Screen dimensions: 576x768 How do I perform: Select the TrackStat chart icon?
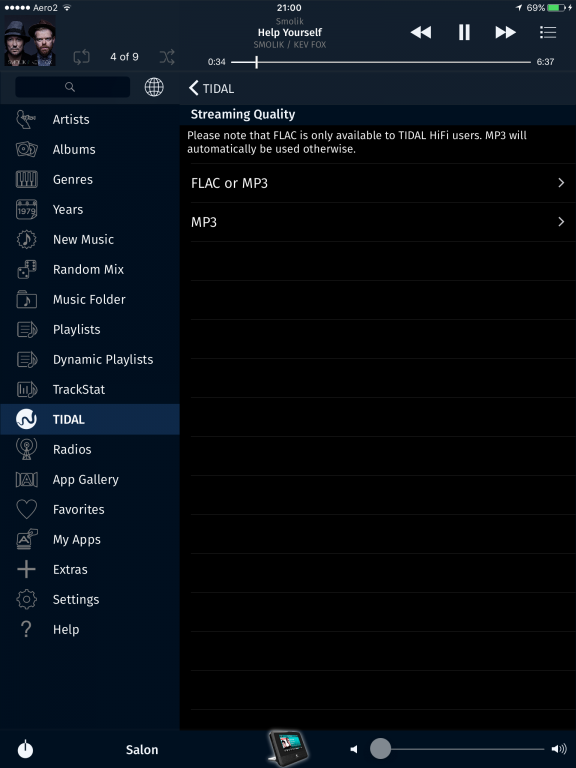click(x=26, y=389)
